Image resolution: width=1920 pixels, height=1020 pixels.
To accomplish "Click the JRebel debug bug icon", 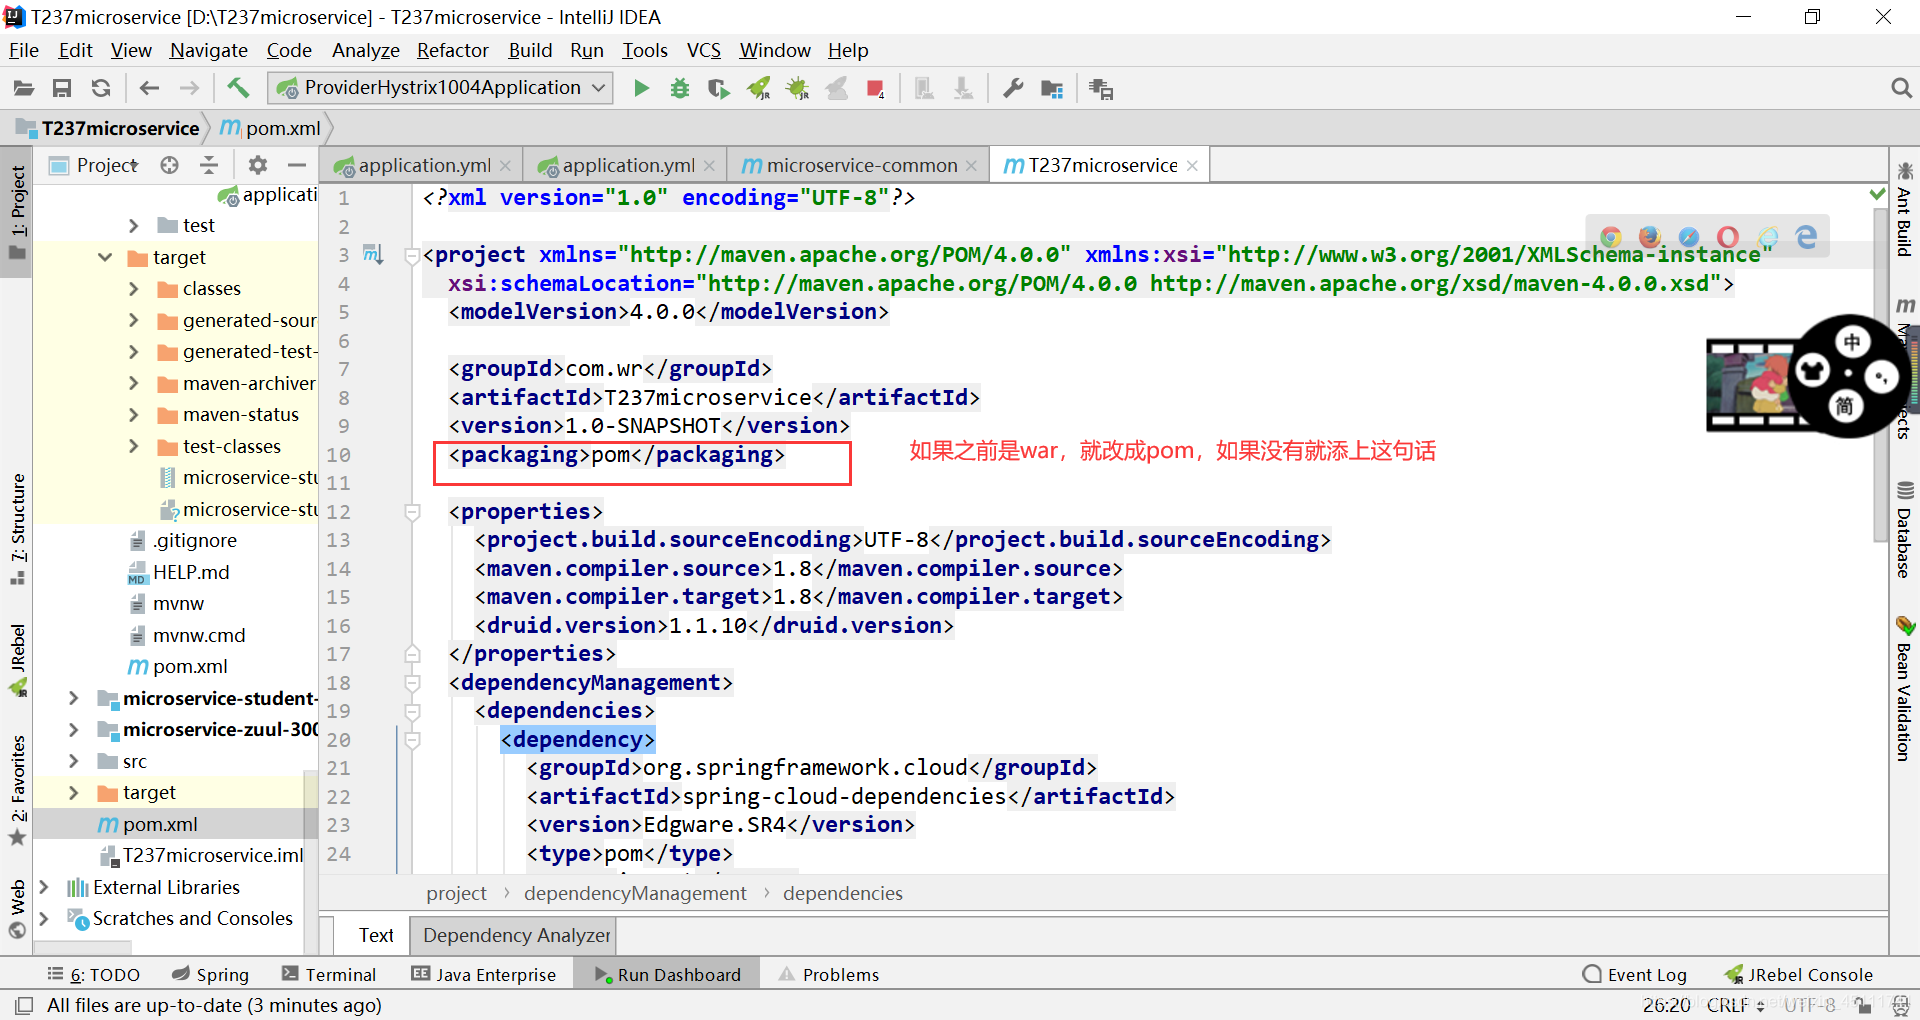I will pyautogui.click(x=798, y=89).
